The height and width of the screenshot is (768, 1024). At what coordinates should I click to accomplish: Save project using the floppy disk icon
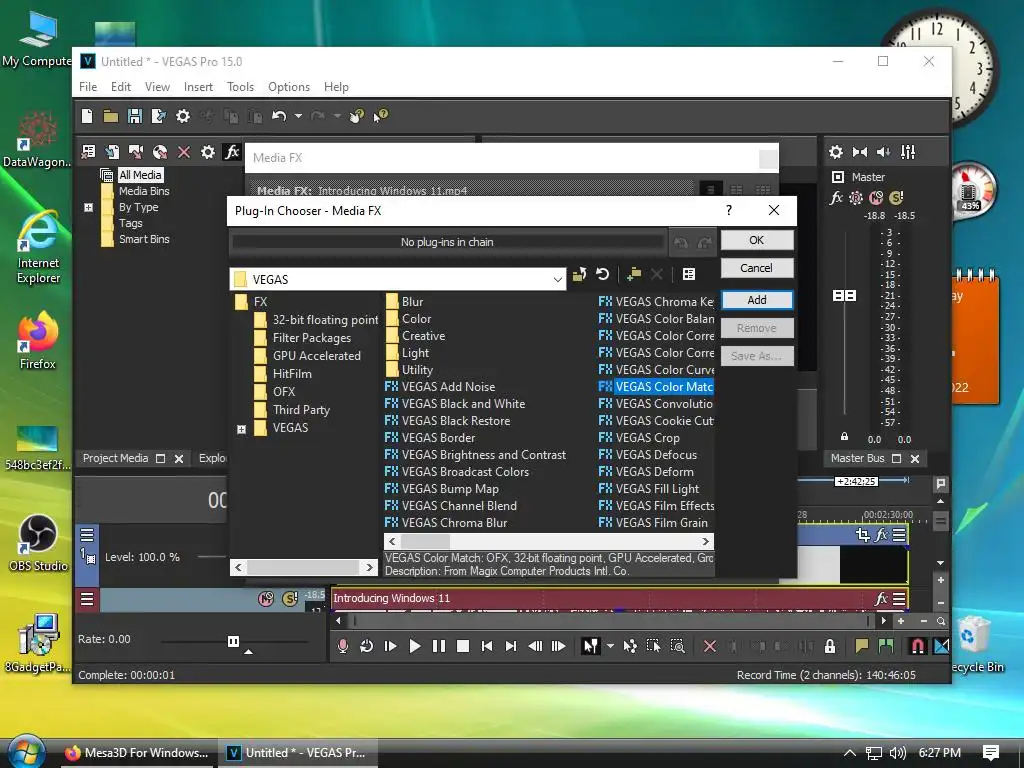pos(135,116)
